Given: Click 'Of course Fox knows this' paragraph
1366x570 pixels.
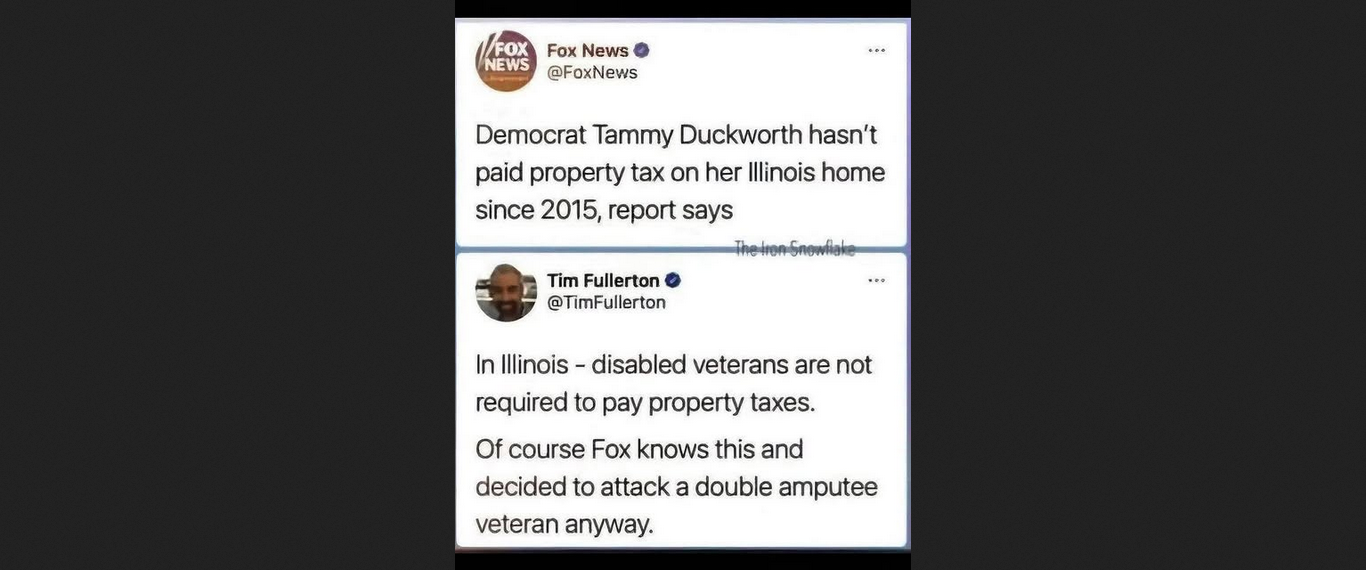Looking at the screenshot, I should pos(676,486).
